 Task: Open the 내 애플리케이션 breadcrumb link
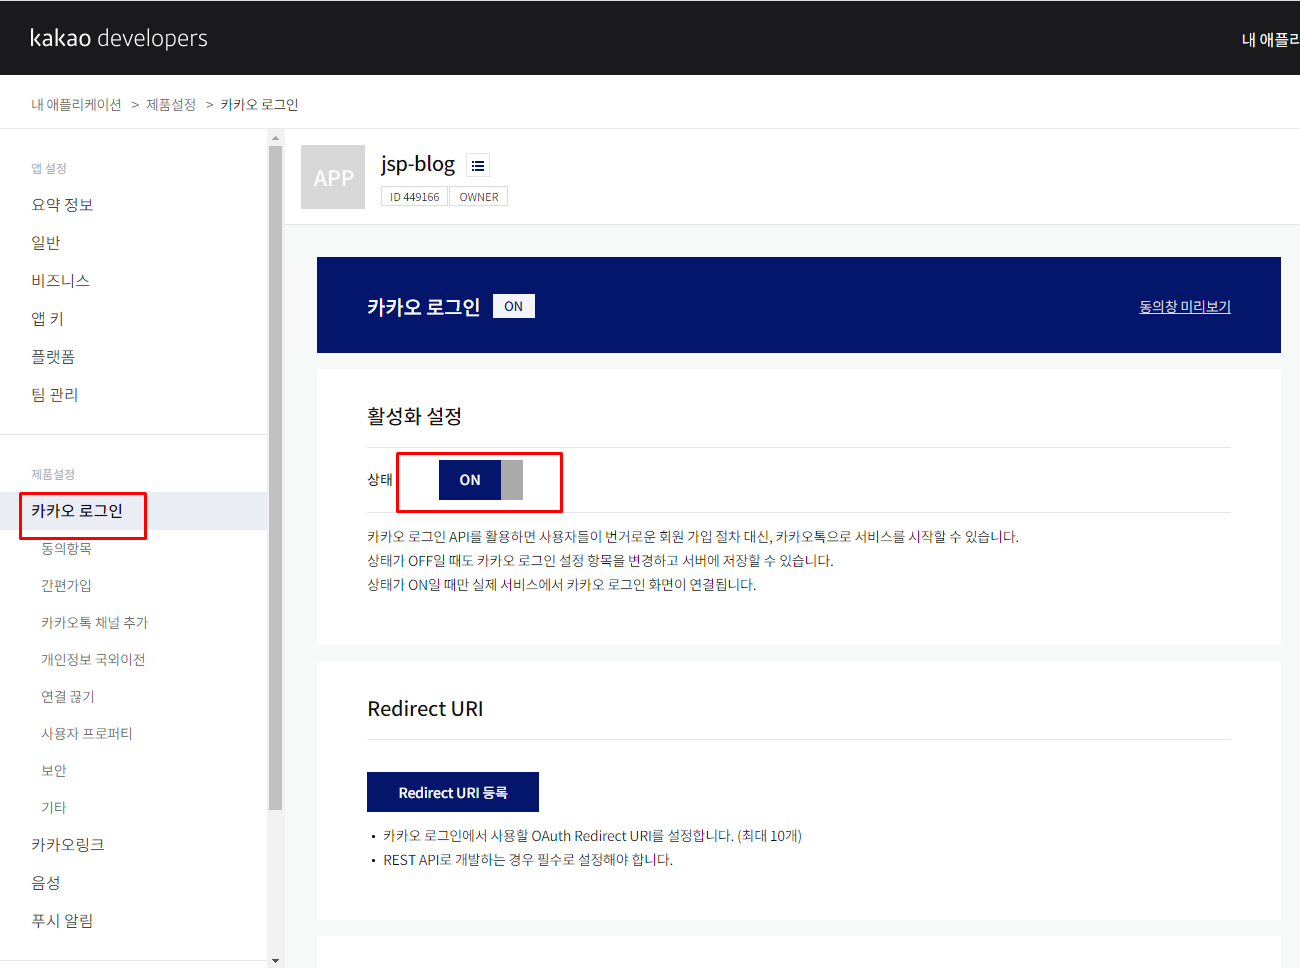[x=76, y=104]
